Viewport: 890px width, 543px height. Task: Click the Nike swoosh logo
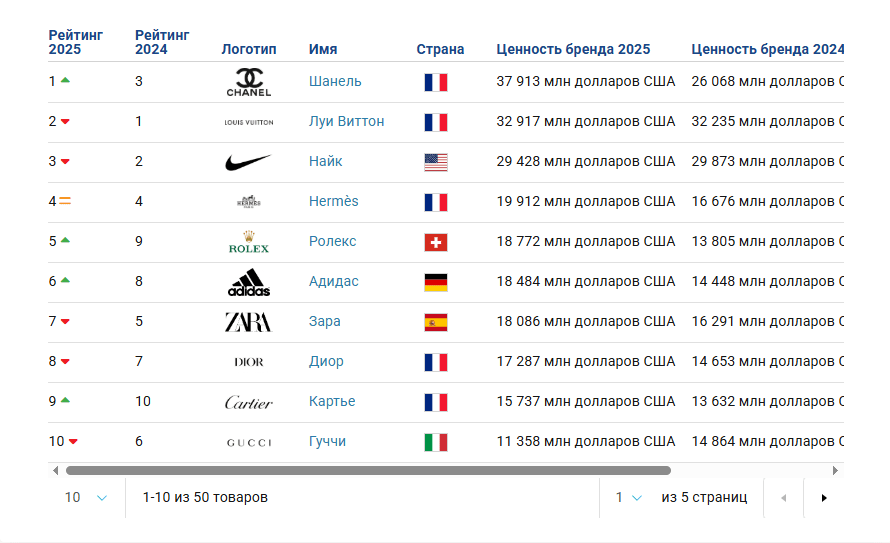point(248,162)
